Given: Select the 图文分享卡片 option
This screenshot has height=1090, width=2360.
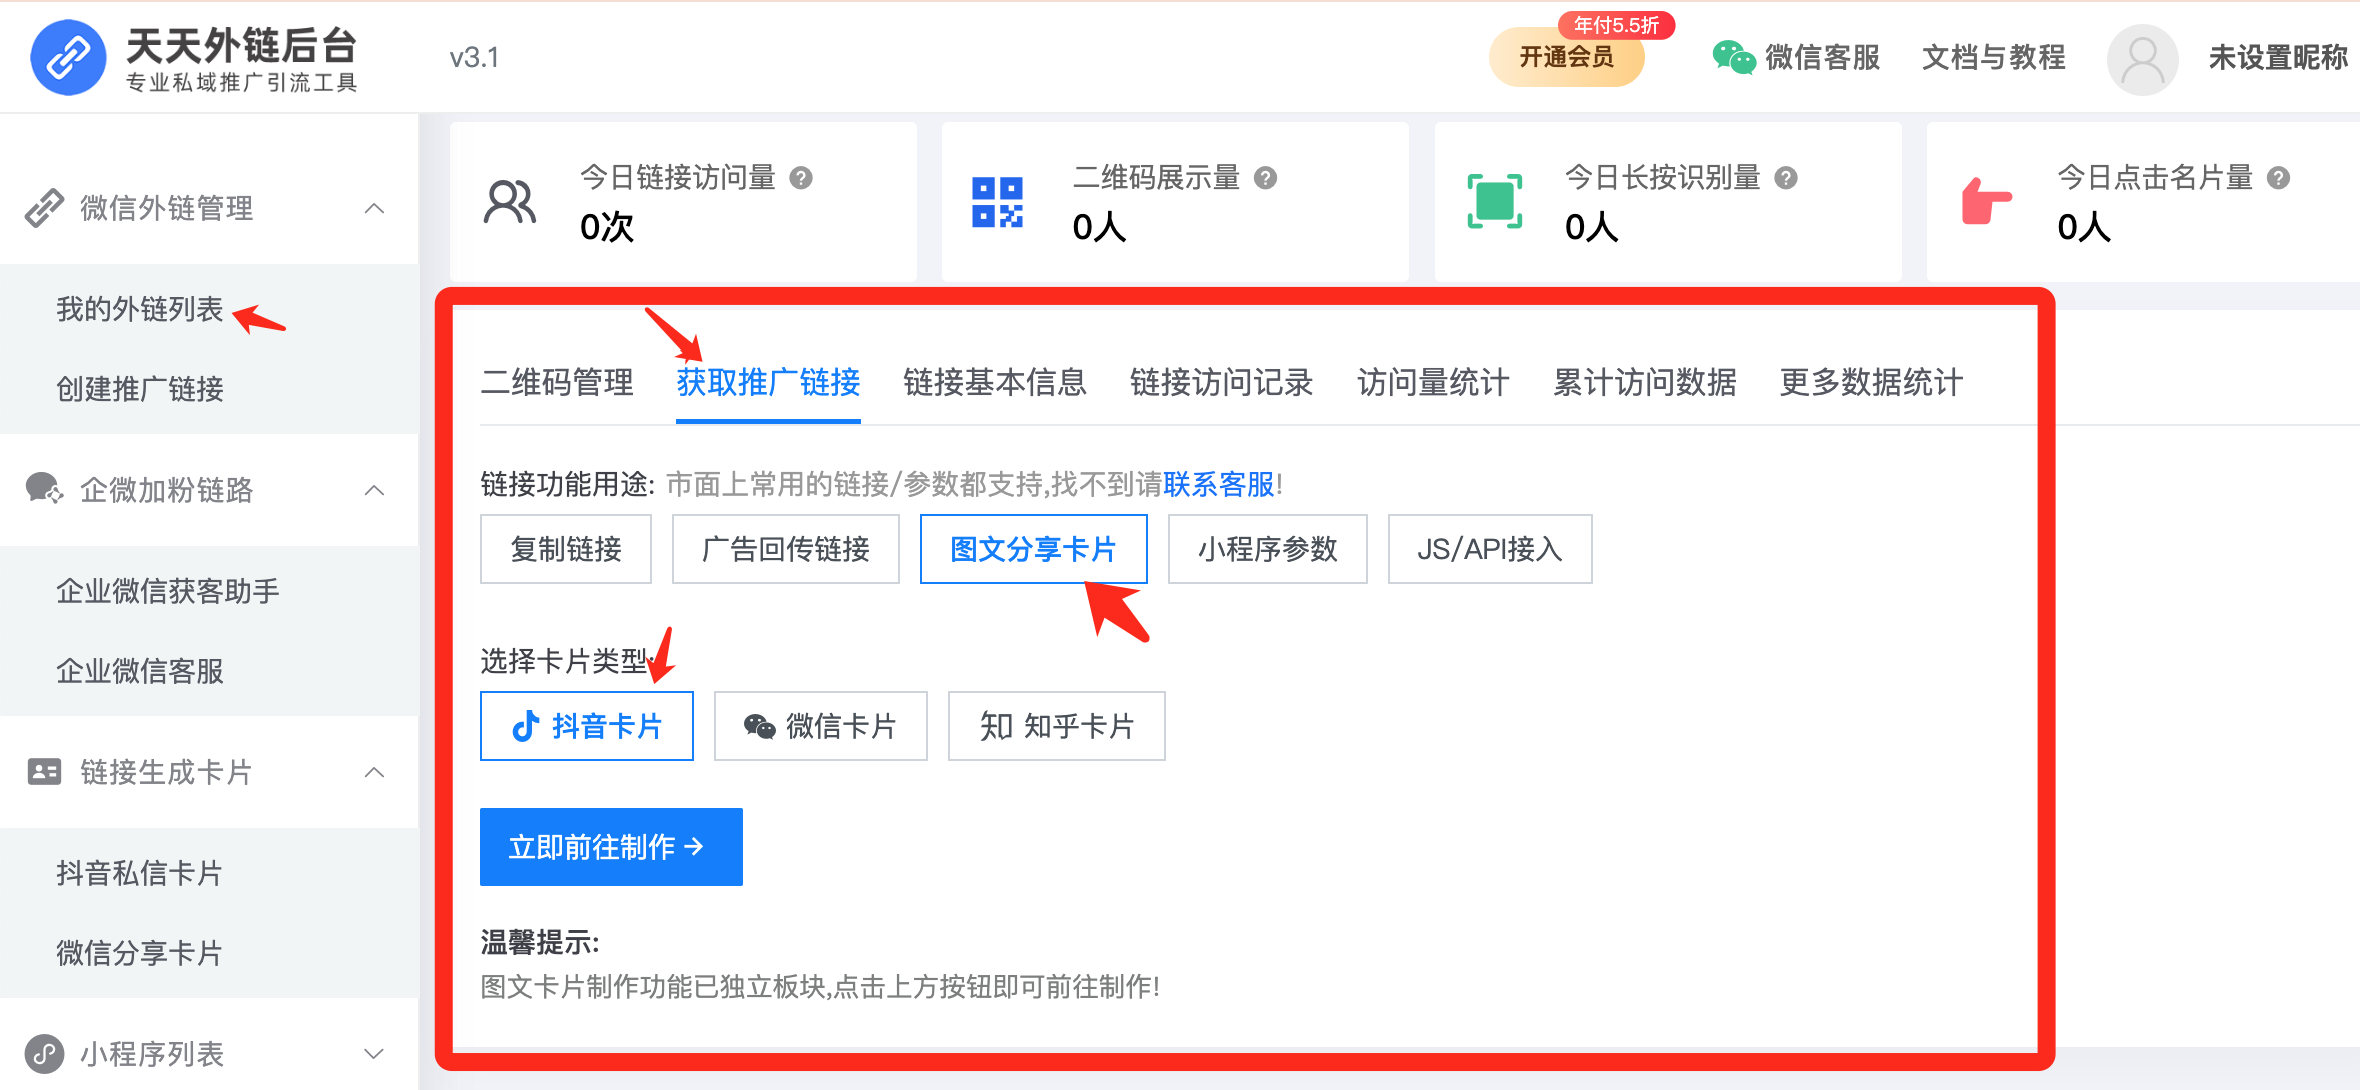Looking at the screenshot, I should coord(1034,549).
